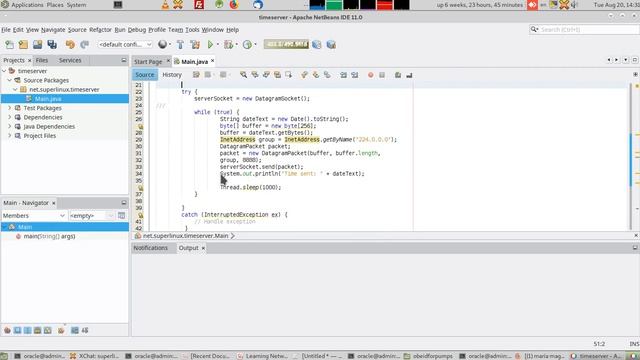
Task: Click the Shift Line Right icon in editor toolbar
Action: pyautogui.click(x=355, y=75)
